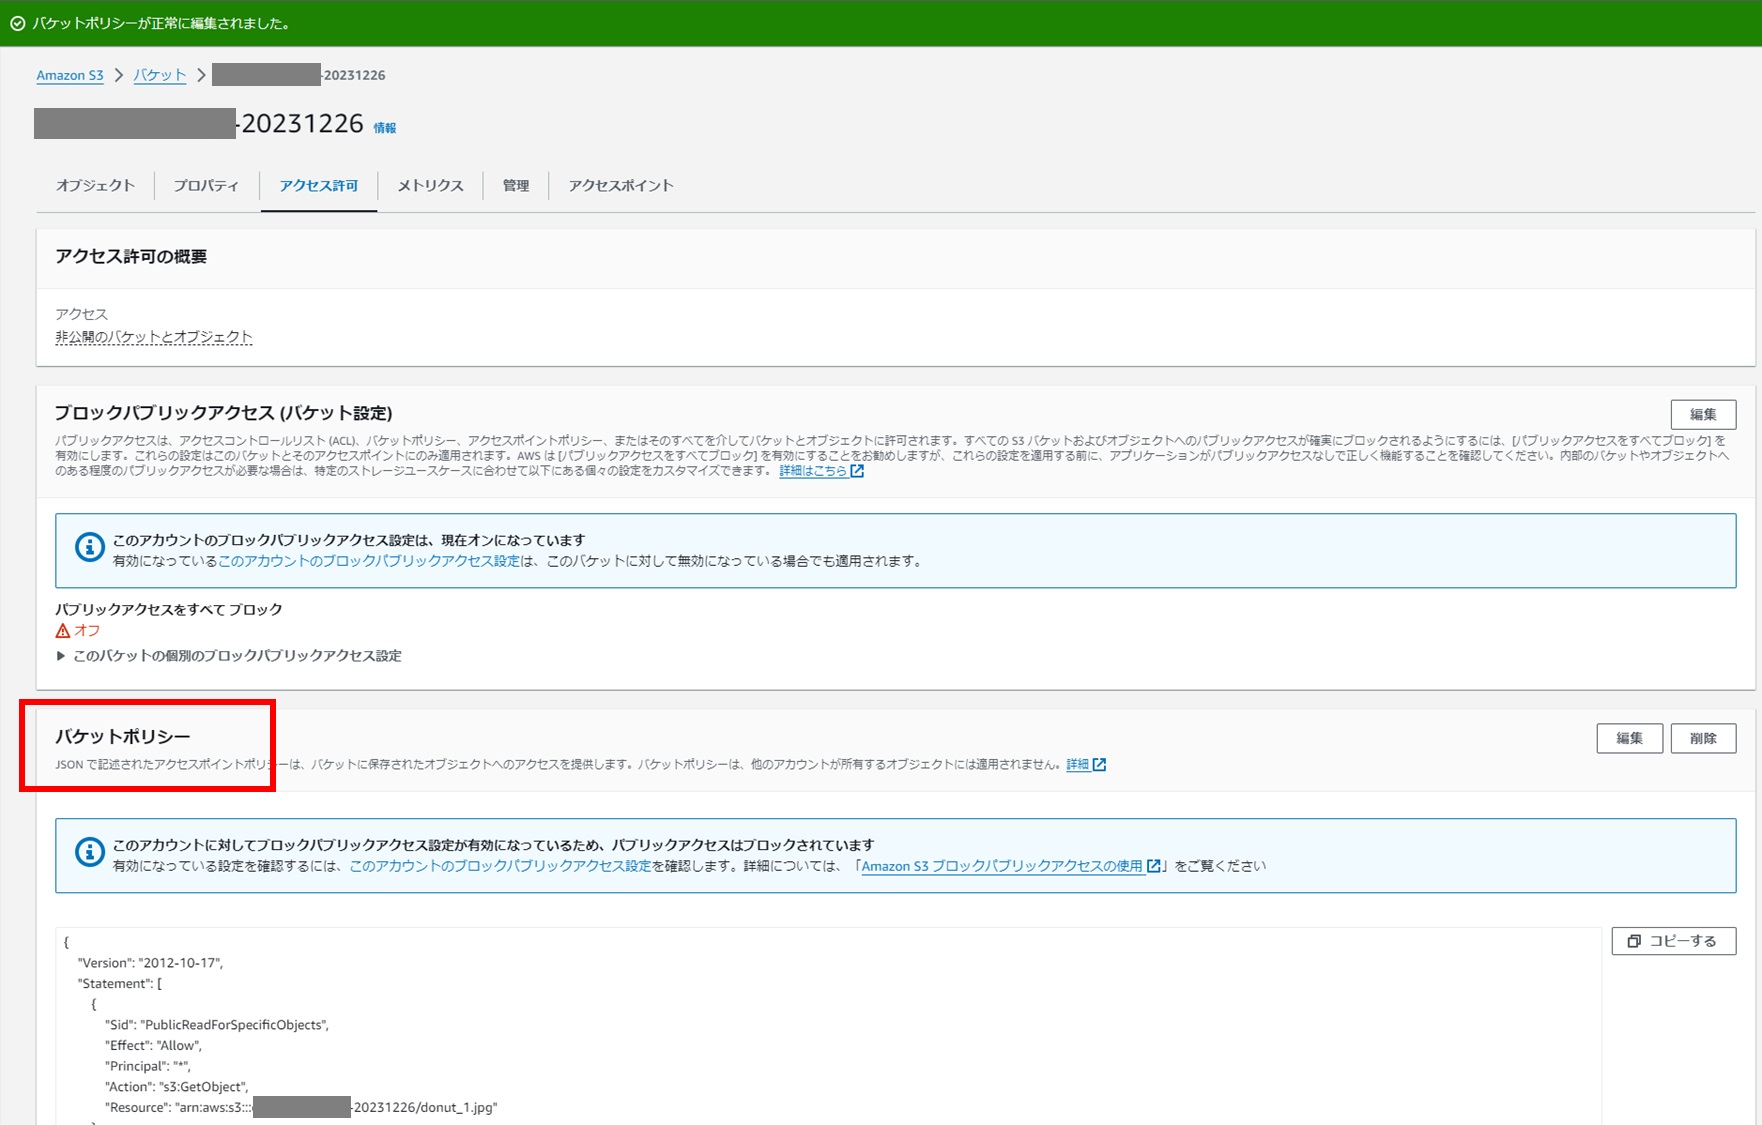Click the external link icon beside Amazon S3 ブロックパブリックアクセスの使用
The height and width of the screenshot is (1125, 1762).
pos(1155,866)
